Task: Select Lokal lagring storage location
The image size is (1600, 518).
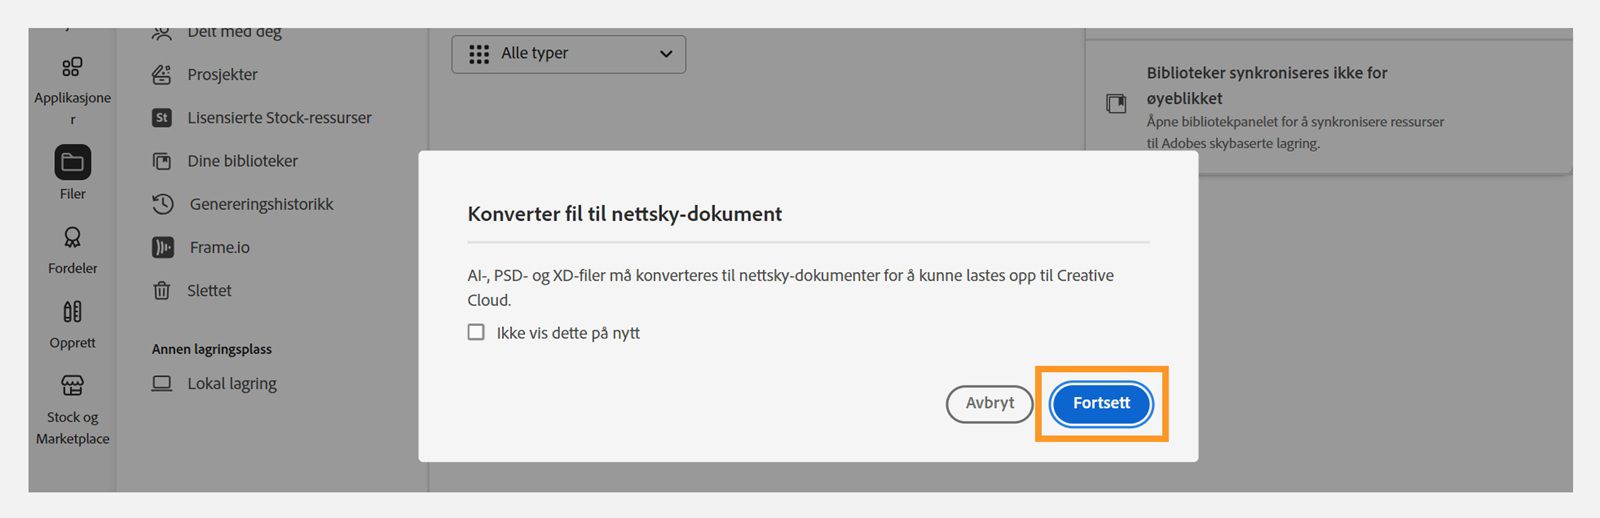Action: tap(232, 384)
